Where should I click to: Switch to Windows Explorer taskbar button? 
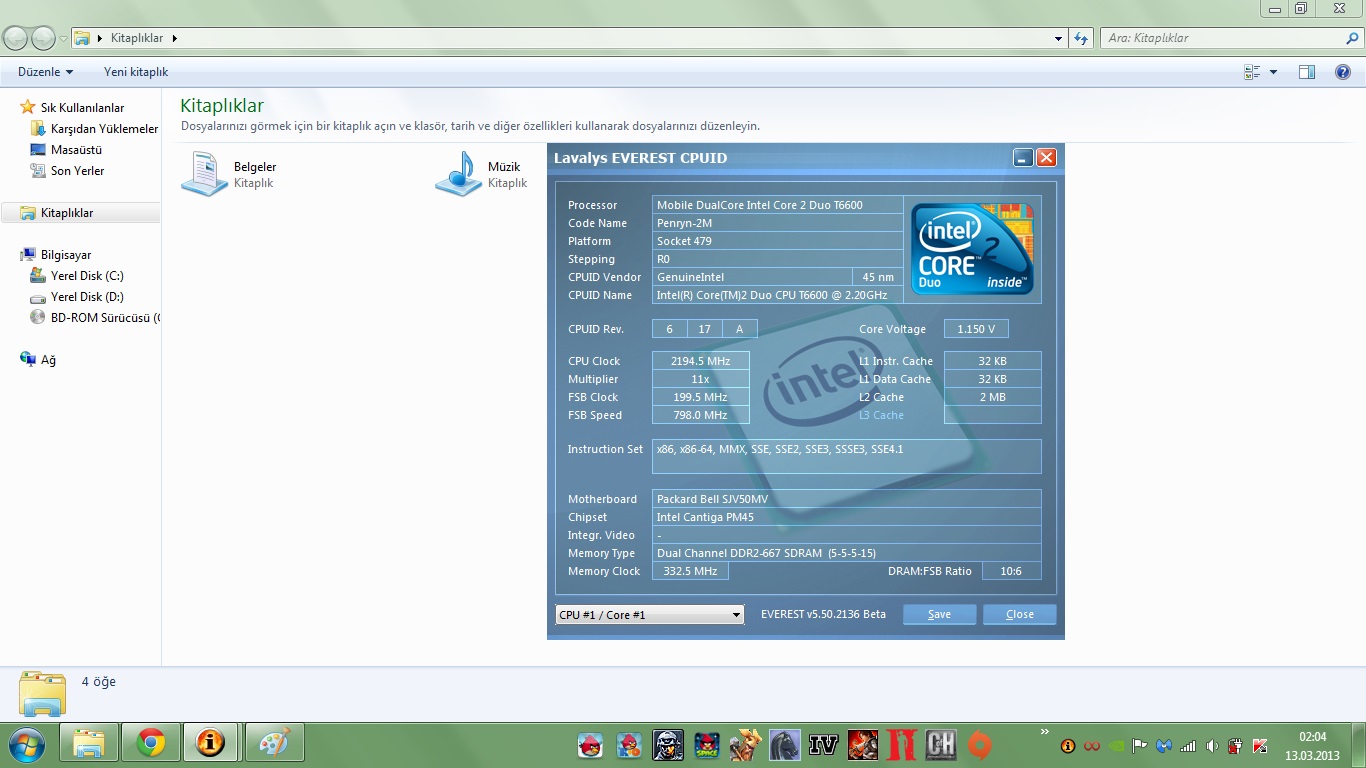click(89, 743)
